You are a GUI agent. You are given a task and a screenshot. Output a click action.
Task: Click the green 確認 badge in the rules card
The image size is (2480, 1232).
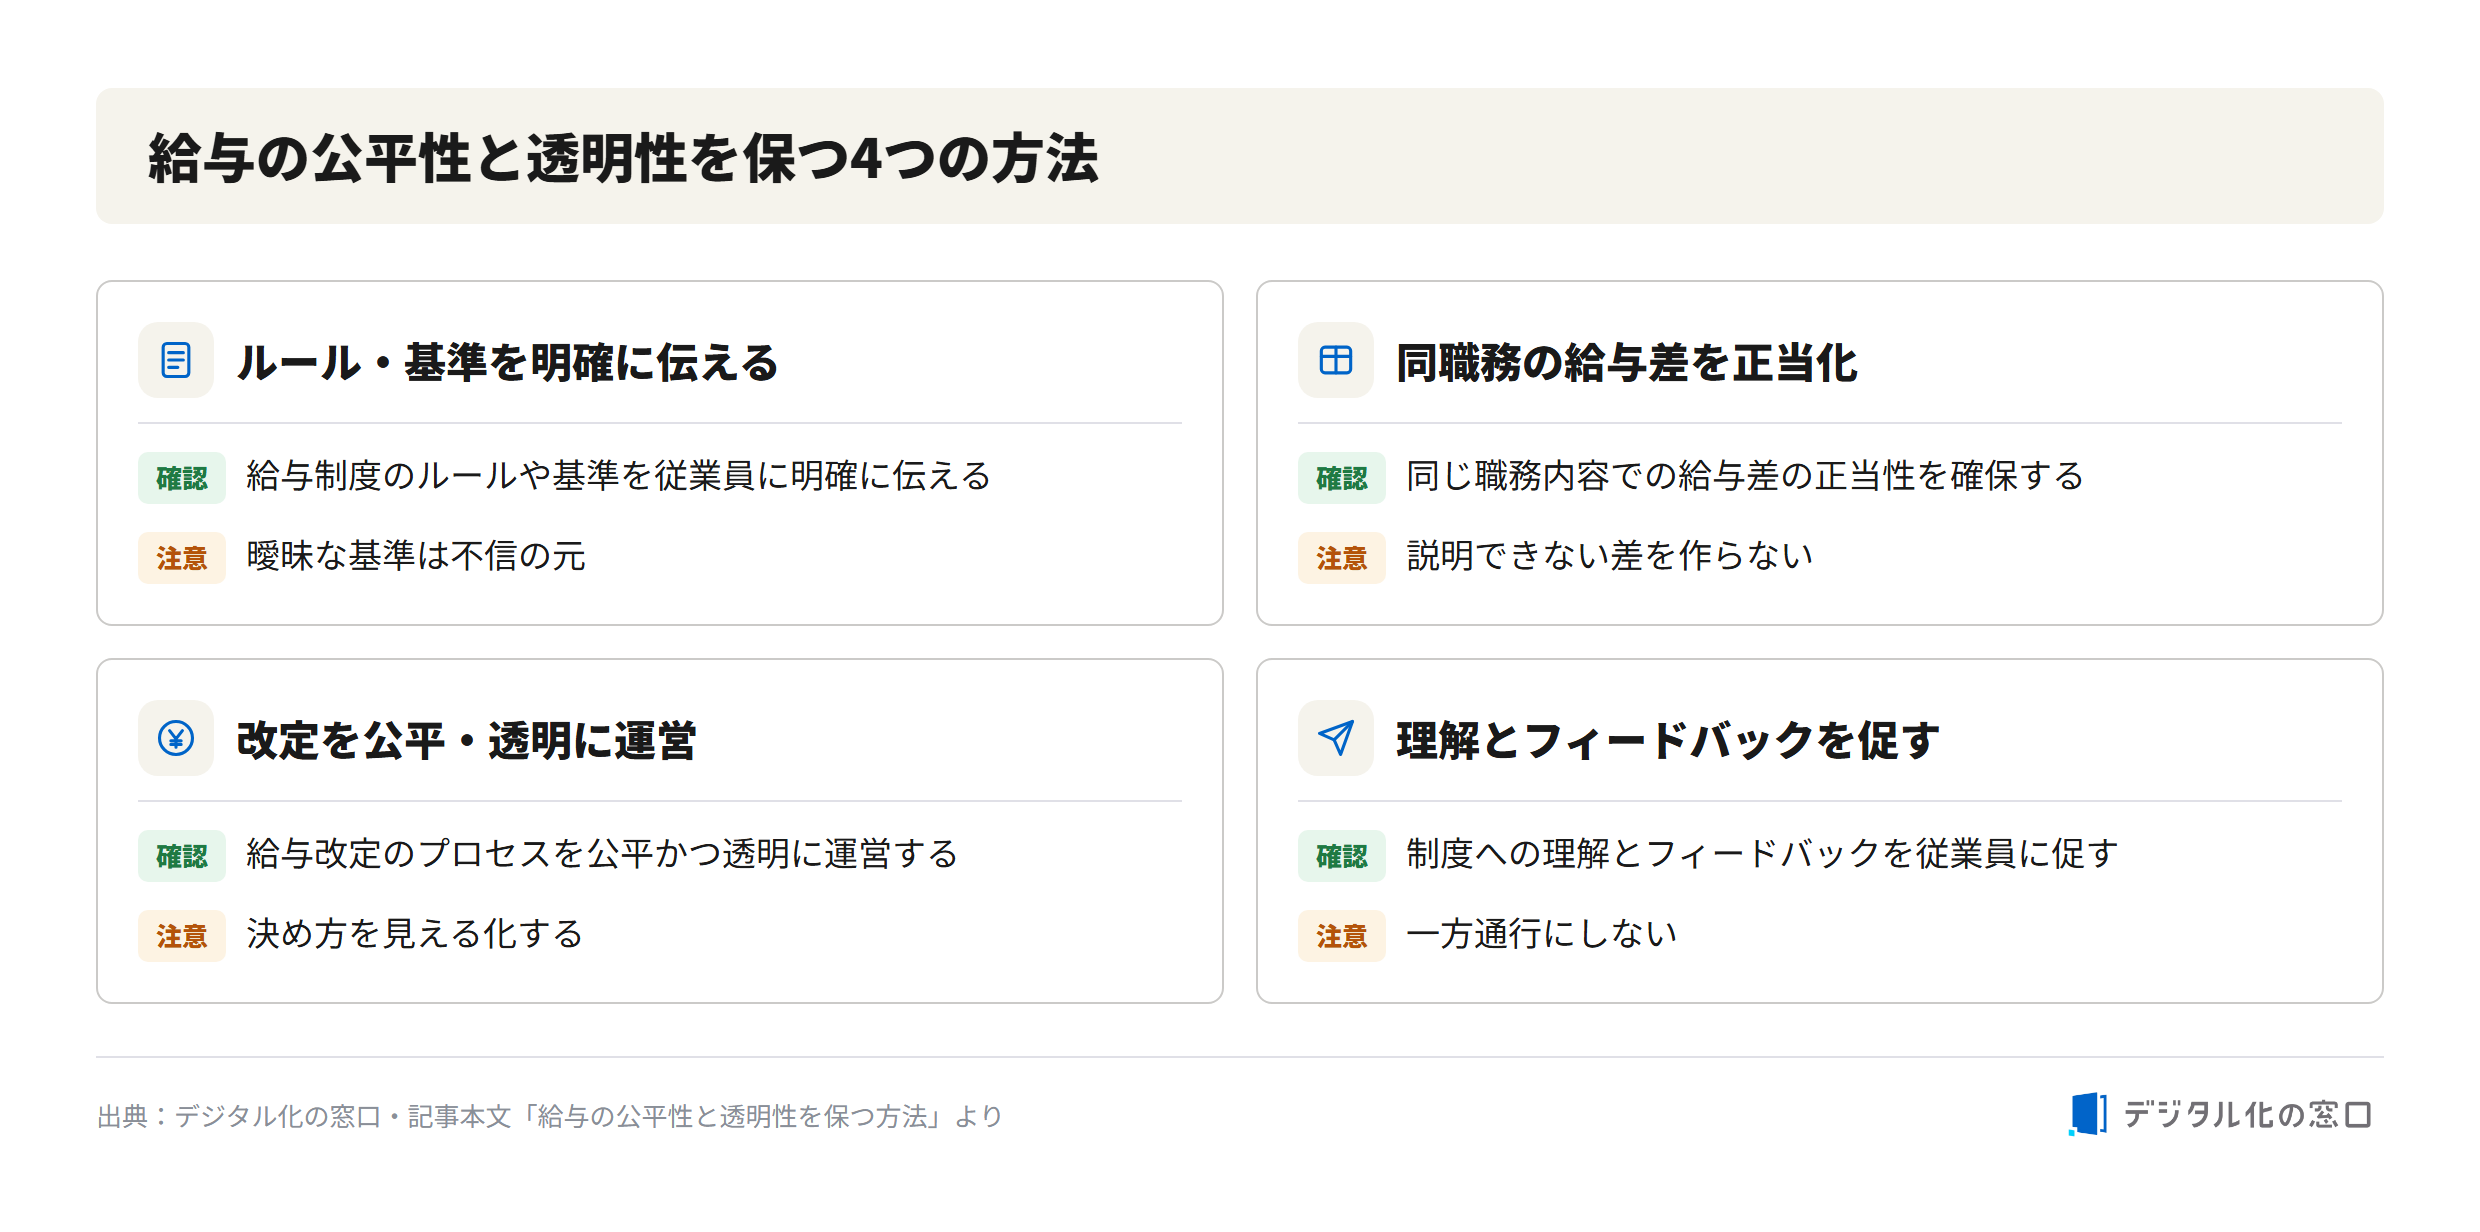(182, 478)
